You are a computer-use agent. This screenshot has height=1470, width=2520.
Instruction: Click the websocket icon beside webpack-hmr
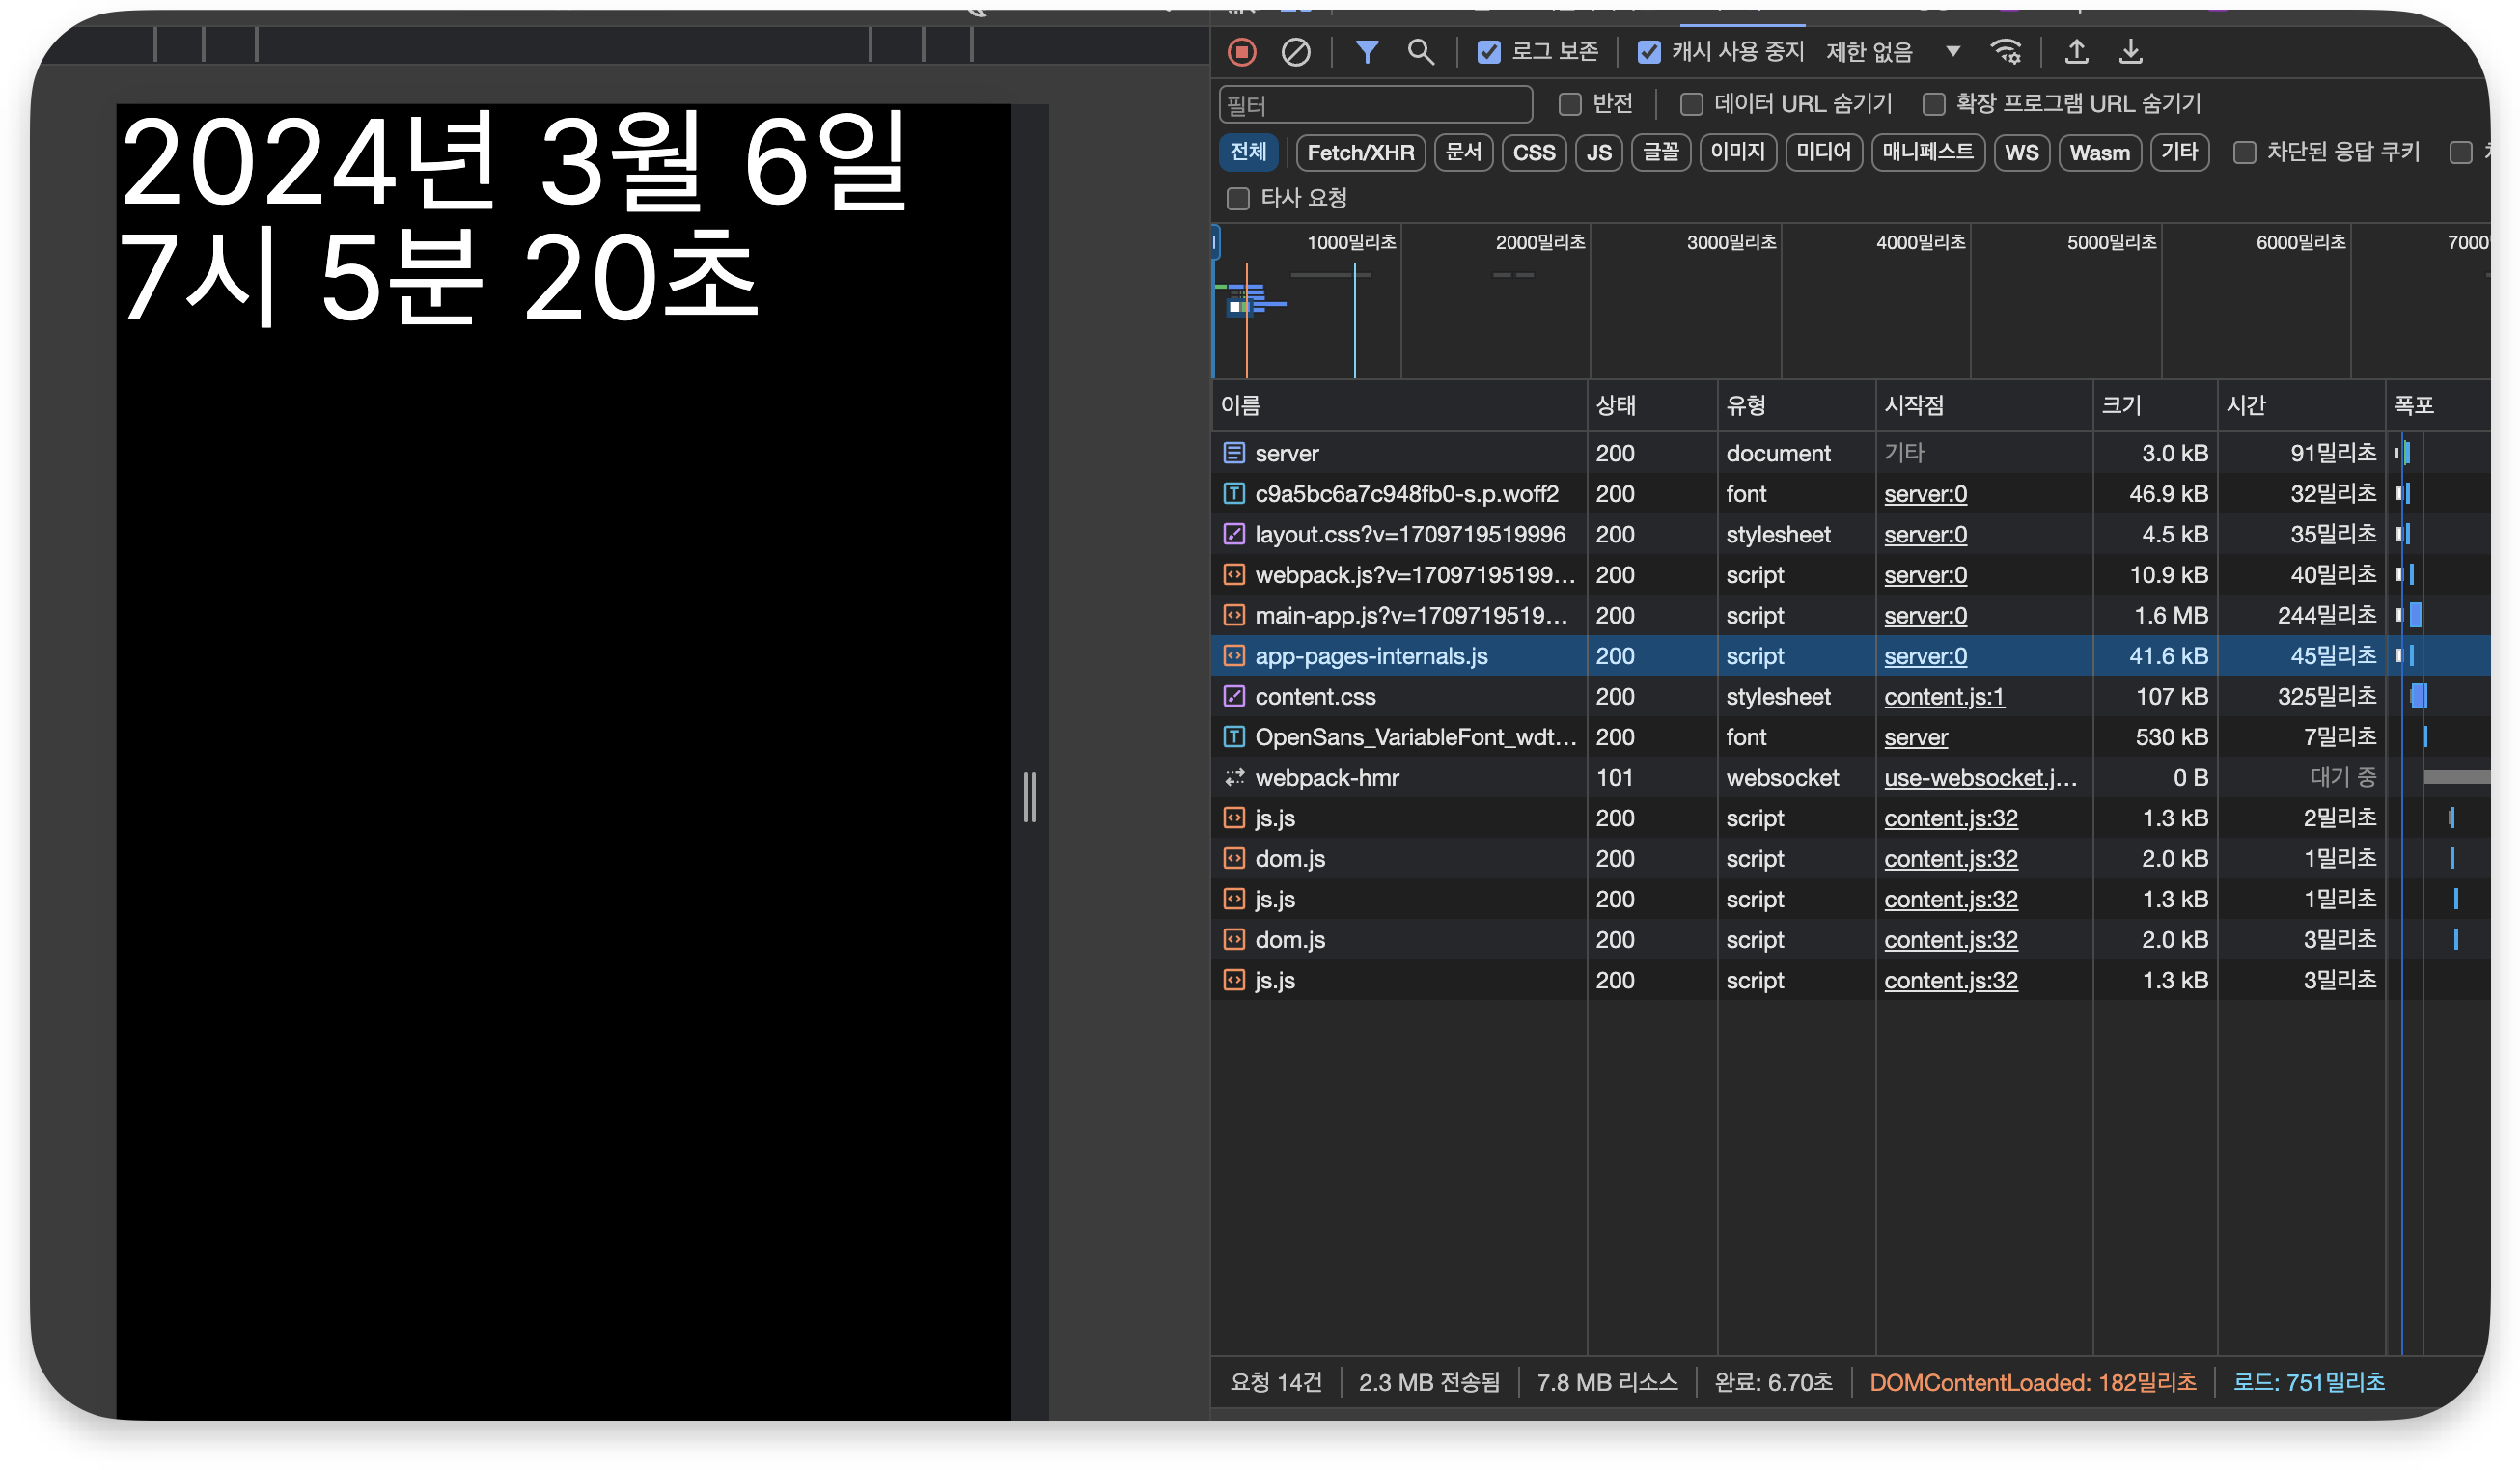[1234, 778]
